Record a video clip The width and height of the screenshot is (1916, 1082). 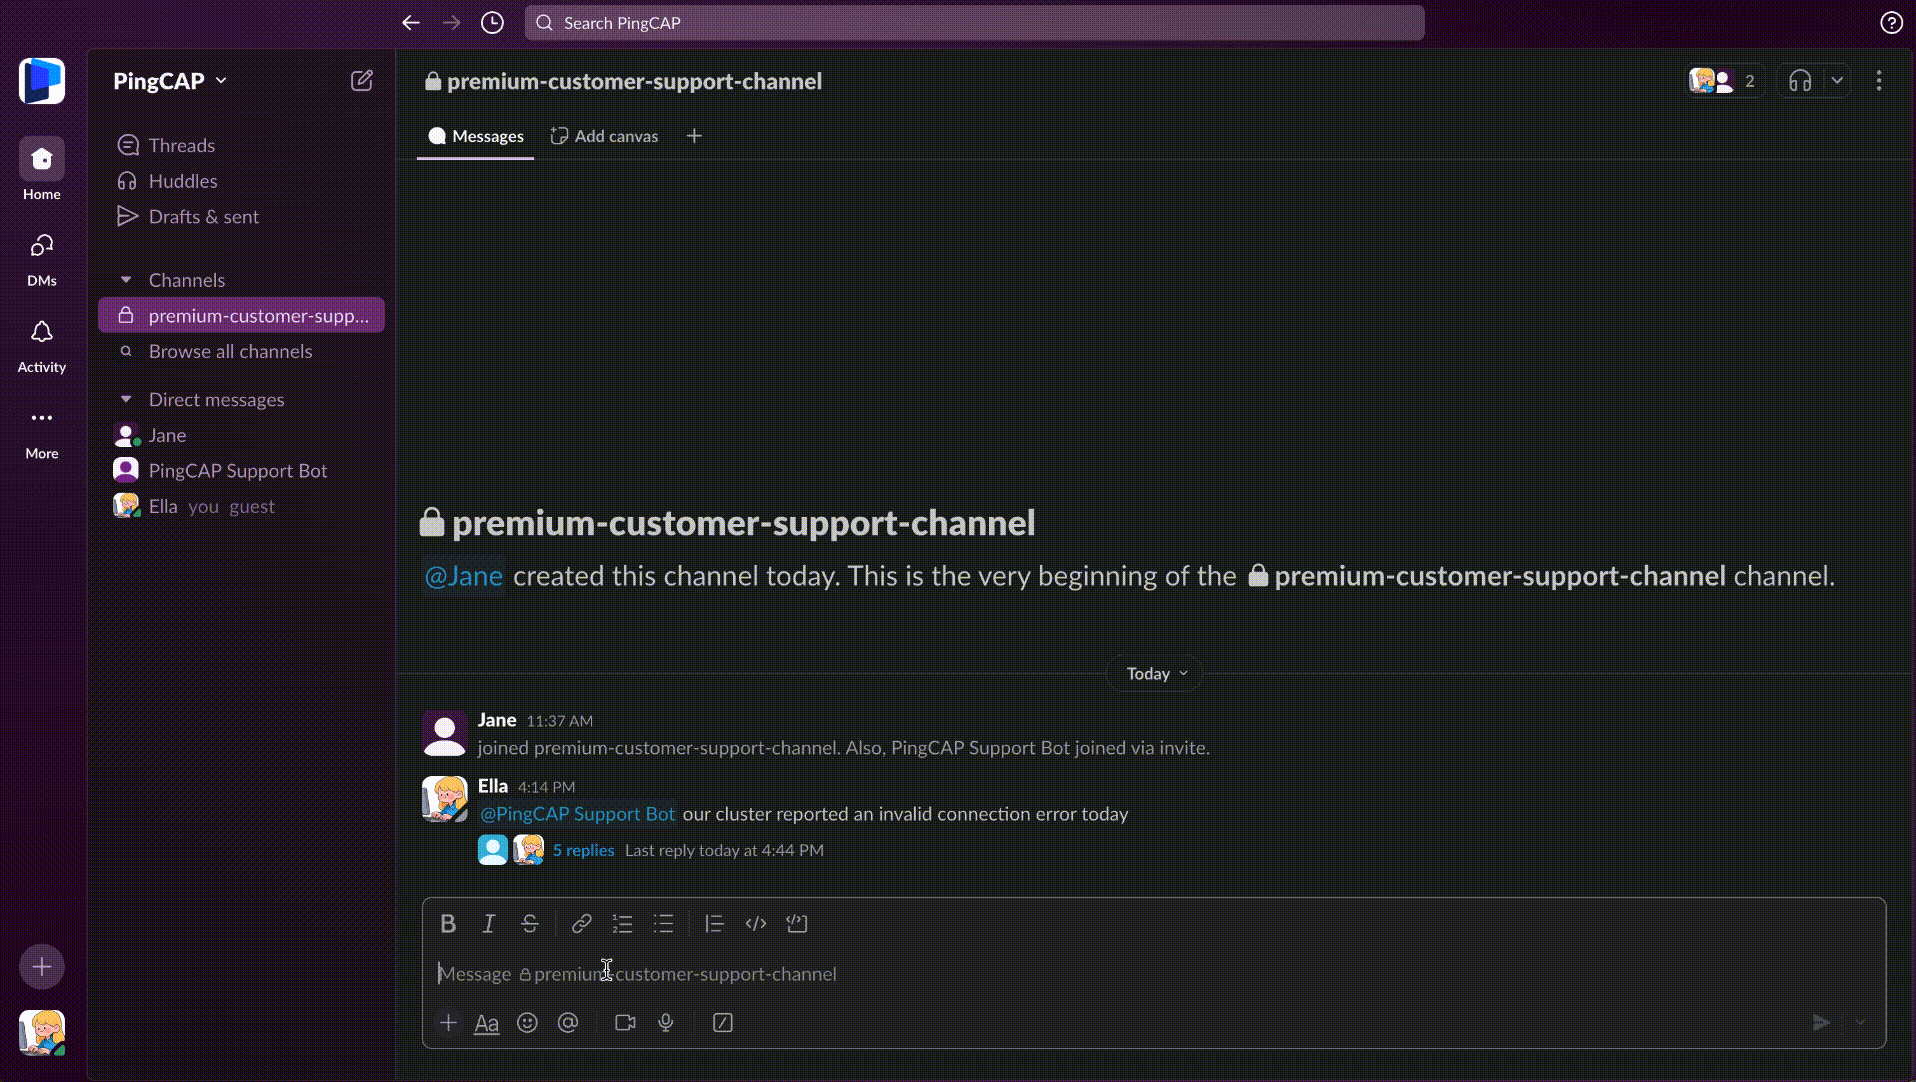(625, 1023)
